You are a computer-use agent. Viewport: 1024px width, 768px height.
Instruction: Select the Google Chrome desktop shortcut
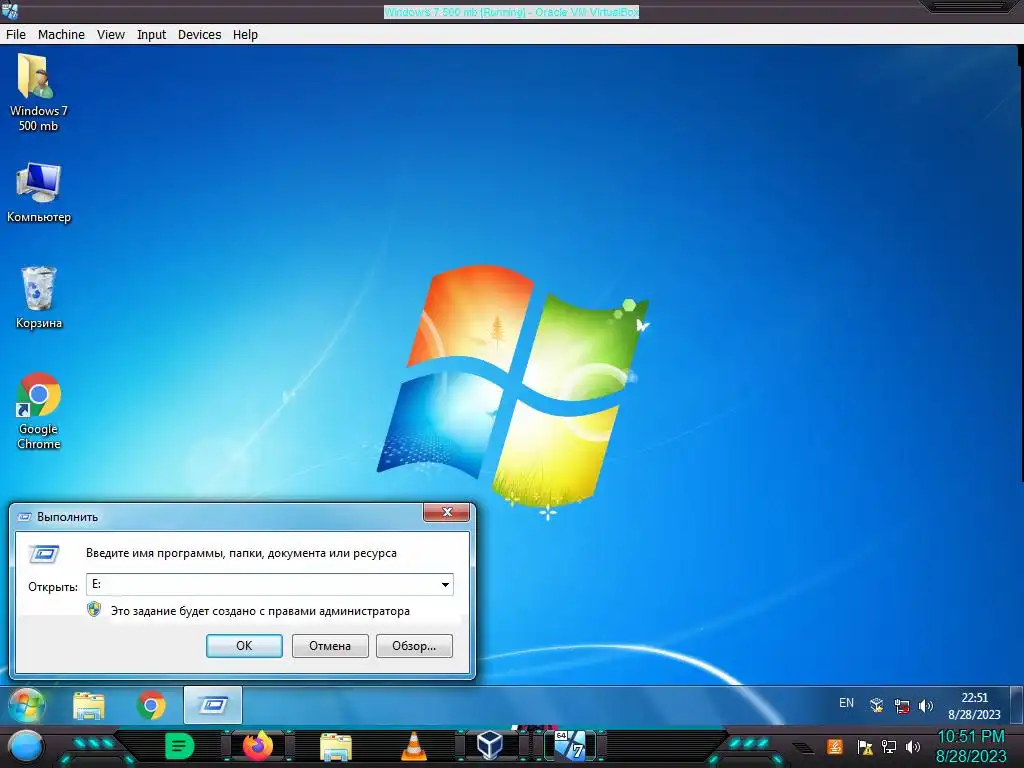pos(39,410)
